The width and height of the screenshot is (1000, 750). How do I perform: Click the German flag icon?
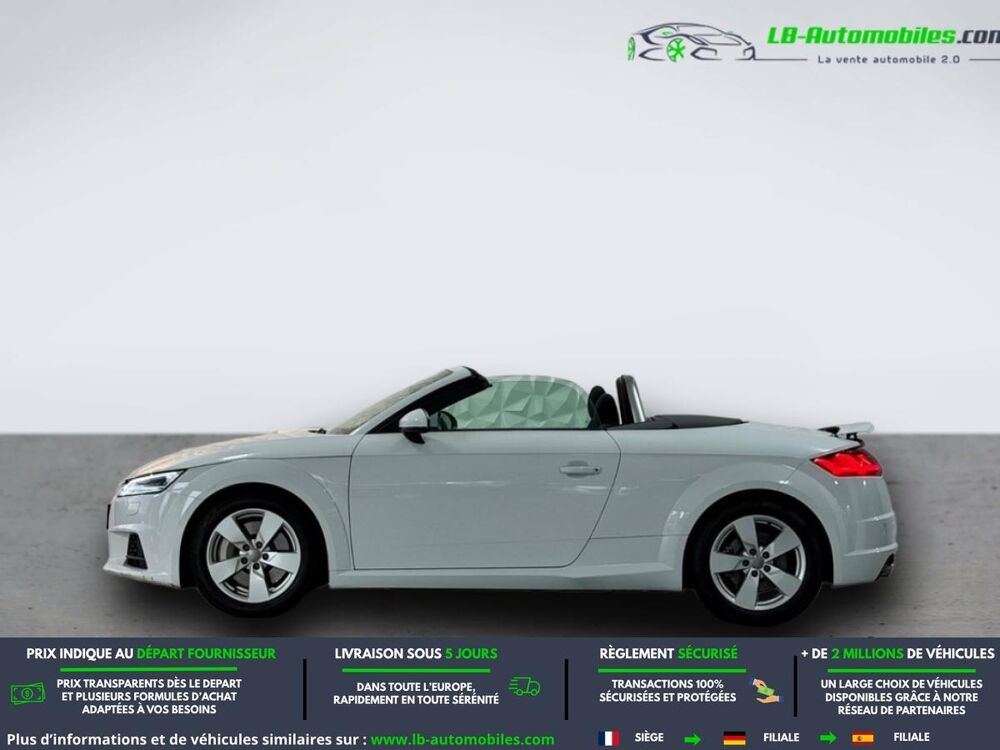[734, 738]
